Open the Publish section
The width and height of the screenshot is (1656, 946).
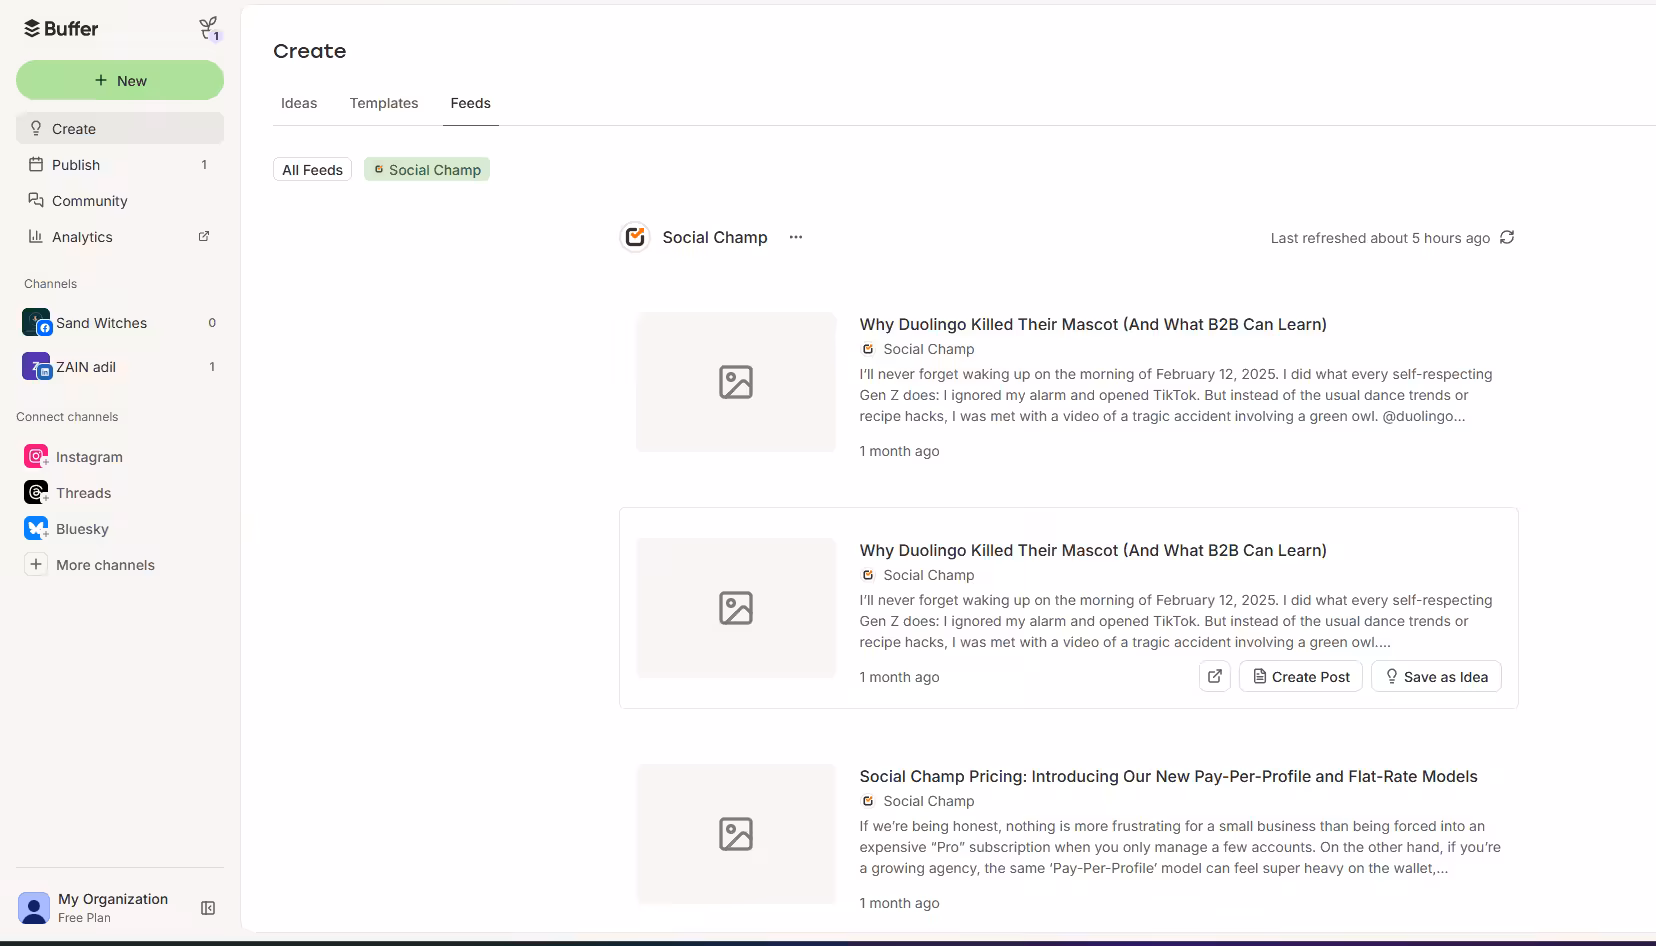[120, 164]
